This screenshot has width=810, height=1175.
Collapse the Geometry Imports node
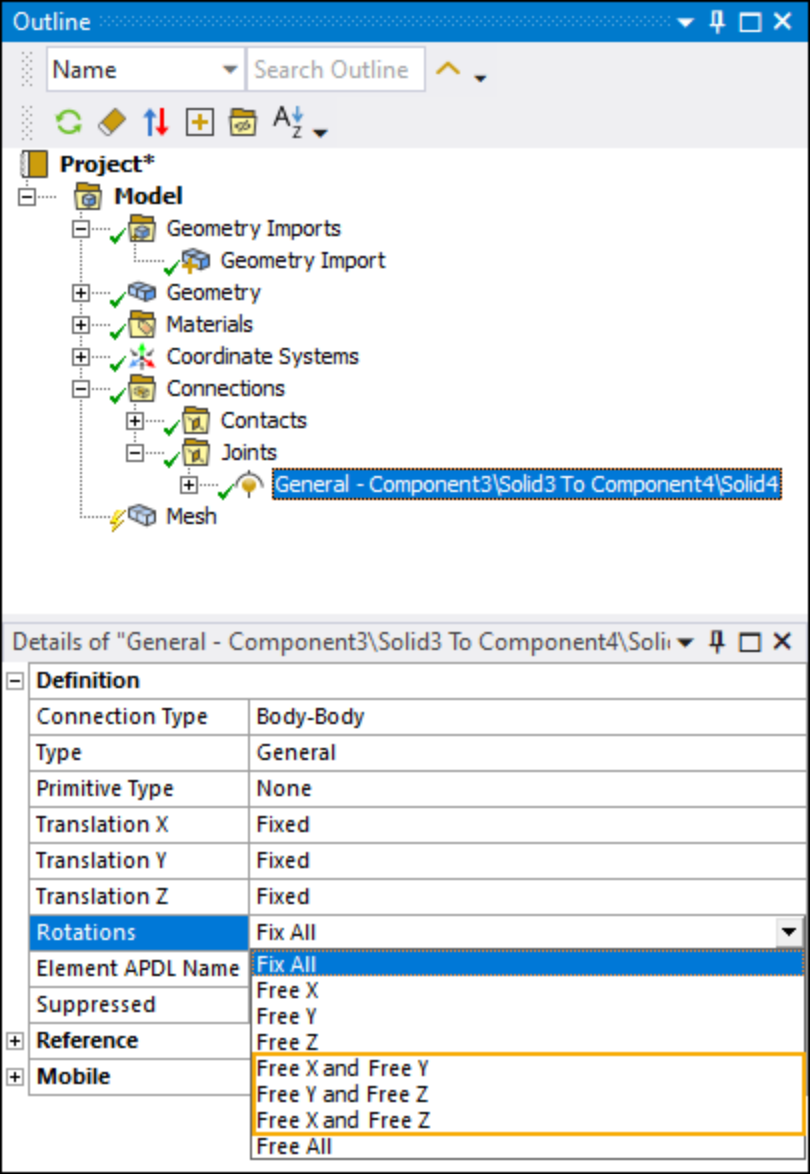tap(81, 229)
